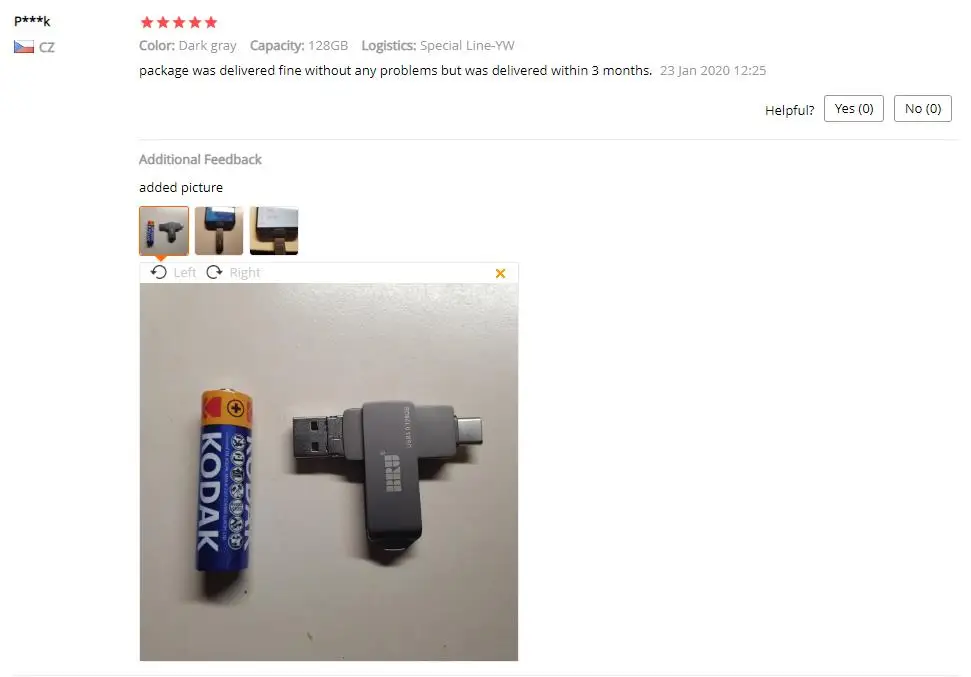The height and width of the screenshot is (677, 971).
Task: Click the CZ country label
Action: click(x=46, y=48)
